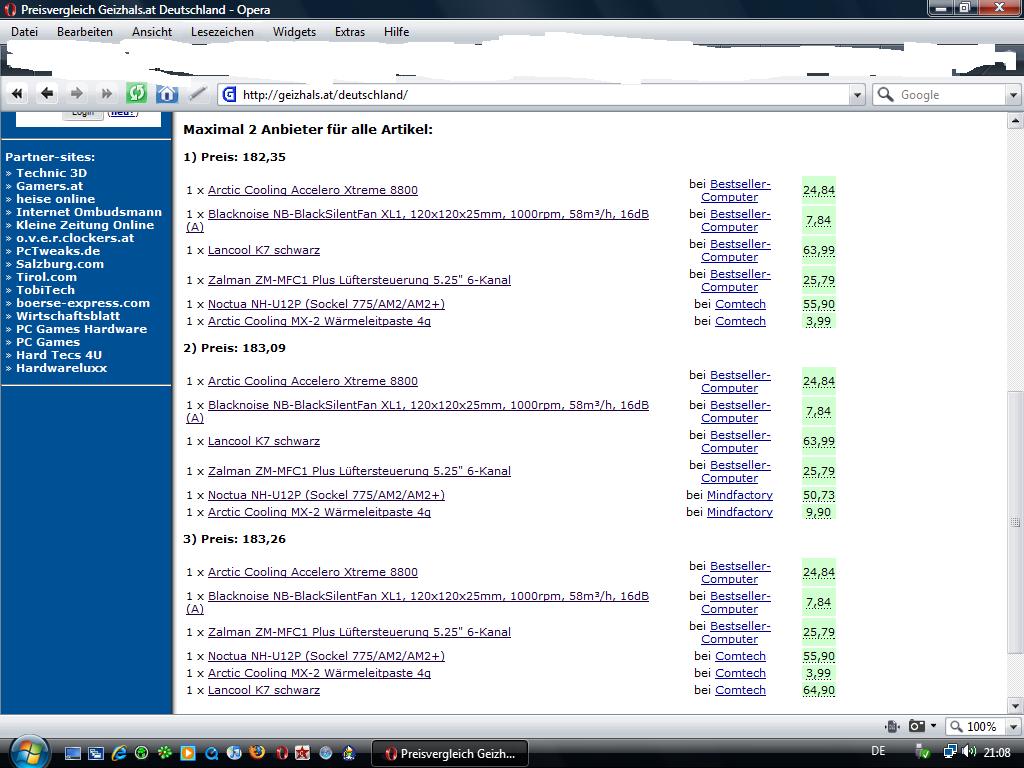Click the blue Q QuickTime quick launch icon
The image size is (1024, 768).
(212, 753)
